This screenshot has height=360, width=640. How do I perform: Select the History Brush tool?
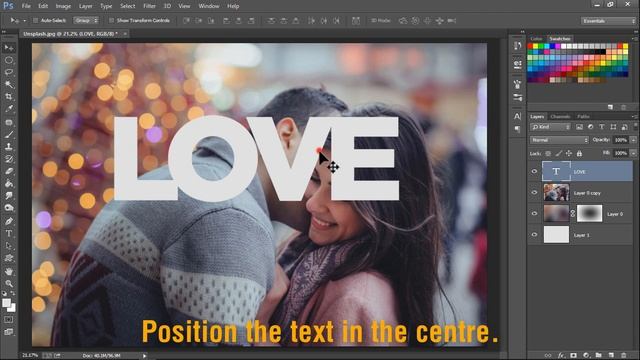[x=9, y=159]
